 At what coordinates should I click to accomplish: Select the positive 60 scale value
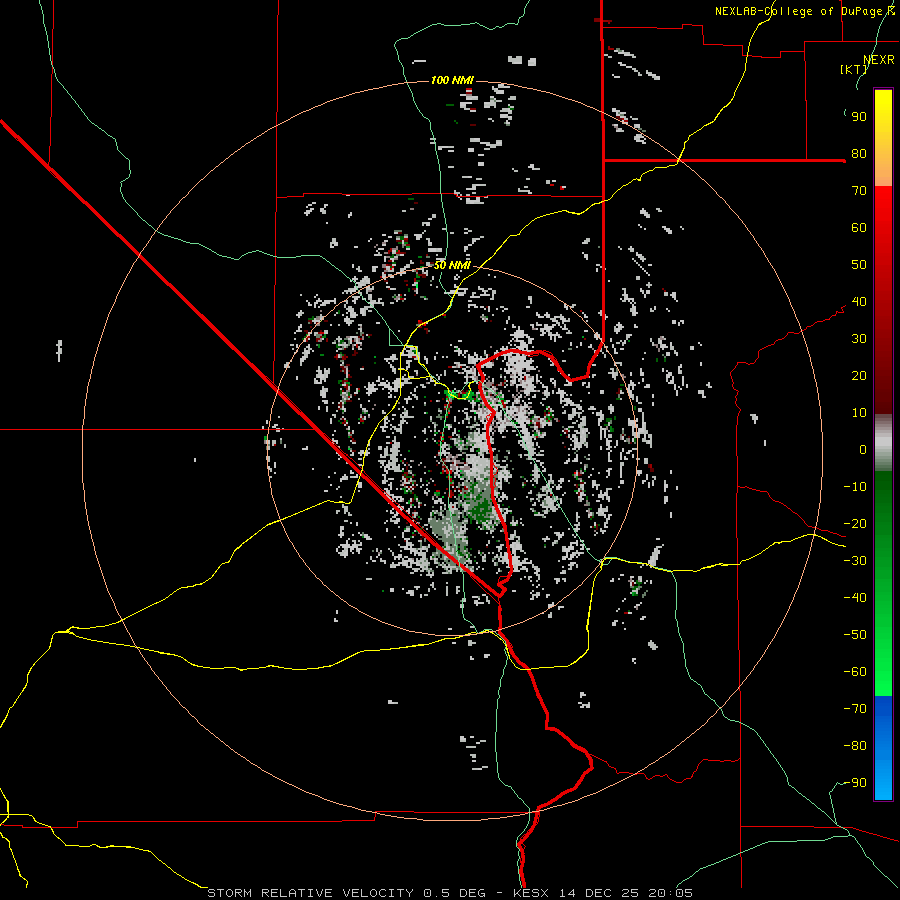pyautogui.click(x=859, y=228)
